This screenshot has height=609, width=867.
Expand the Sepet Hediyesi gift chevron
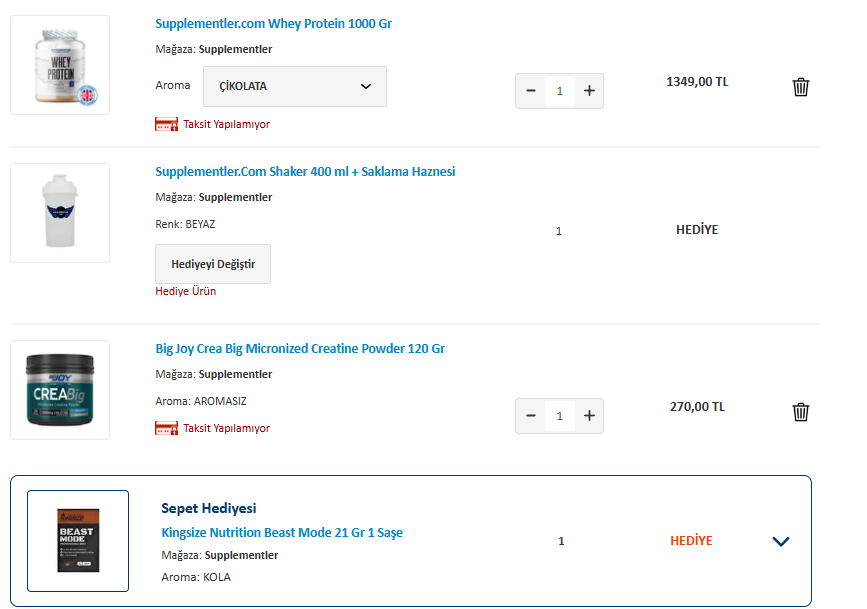click(x=781, y=541)
